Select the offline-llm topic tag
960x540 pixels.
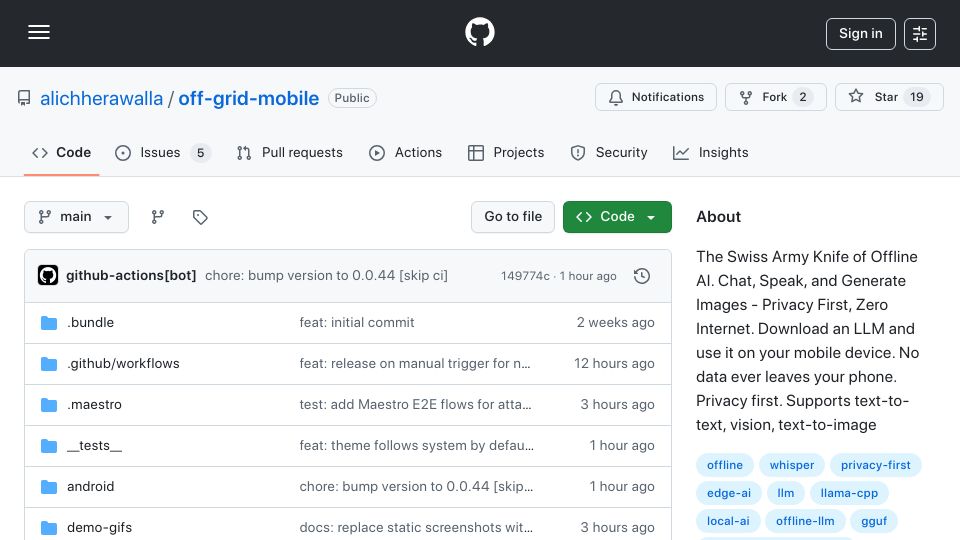pyautogui.click(x=805, y=522)
